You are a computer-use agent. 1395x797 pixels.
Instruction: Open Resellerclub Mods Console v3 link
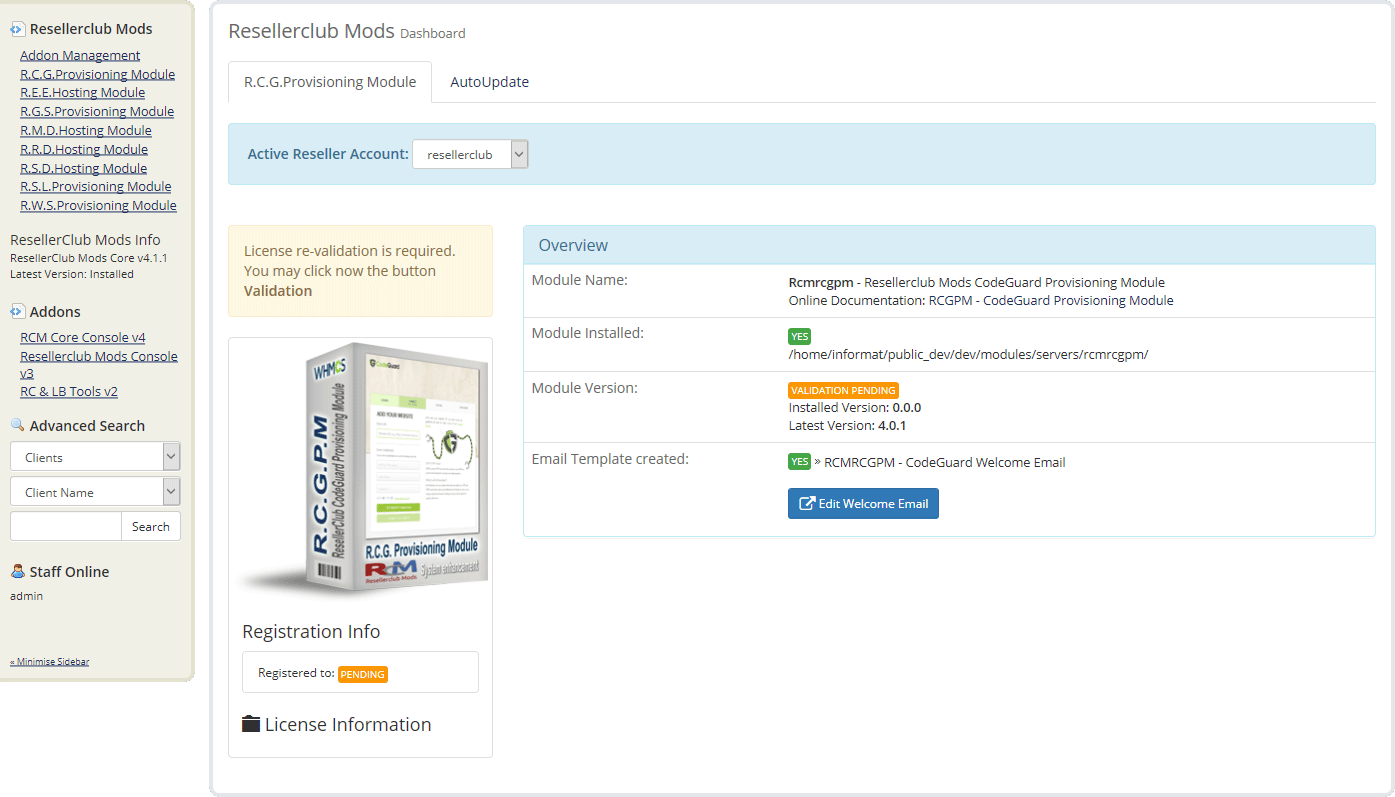tap(98, 364)
